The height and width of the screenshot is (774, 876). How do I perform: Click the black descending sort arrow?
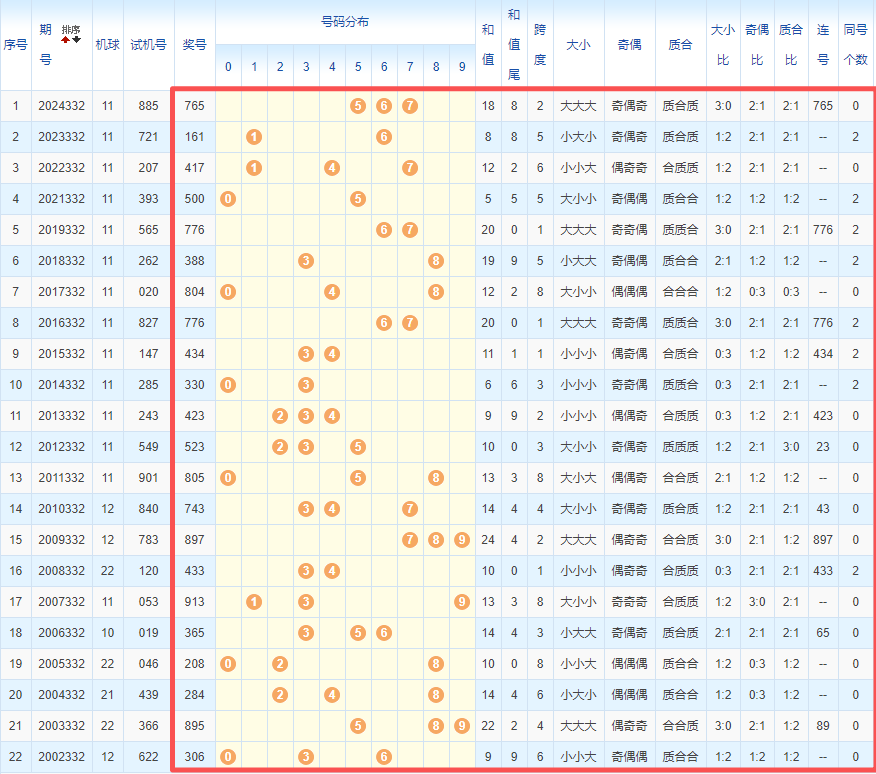[x=76, y=40]
